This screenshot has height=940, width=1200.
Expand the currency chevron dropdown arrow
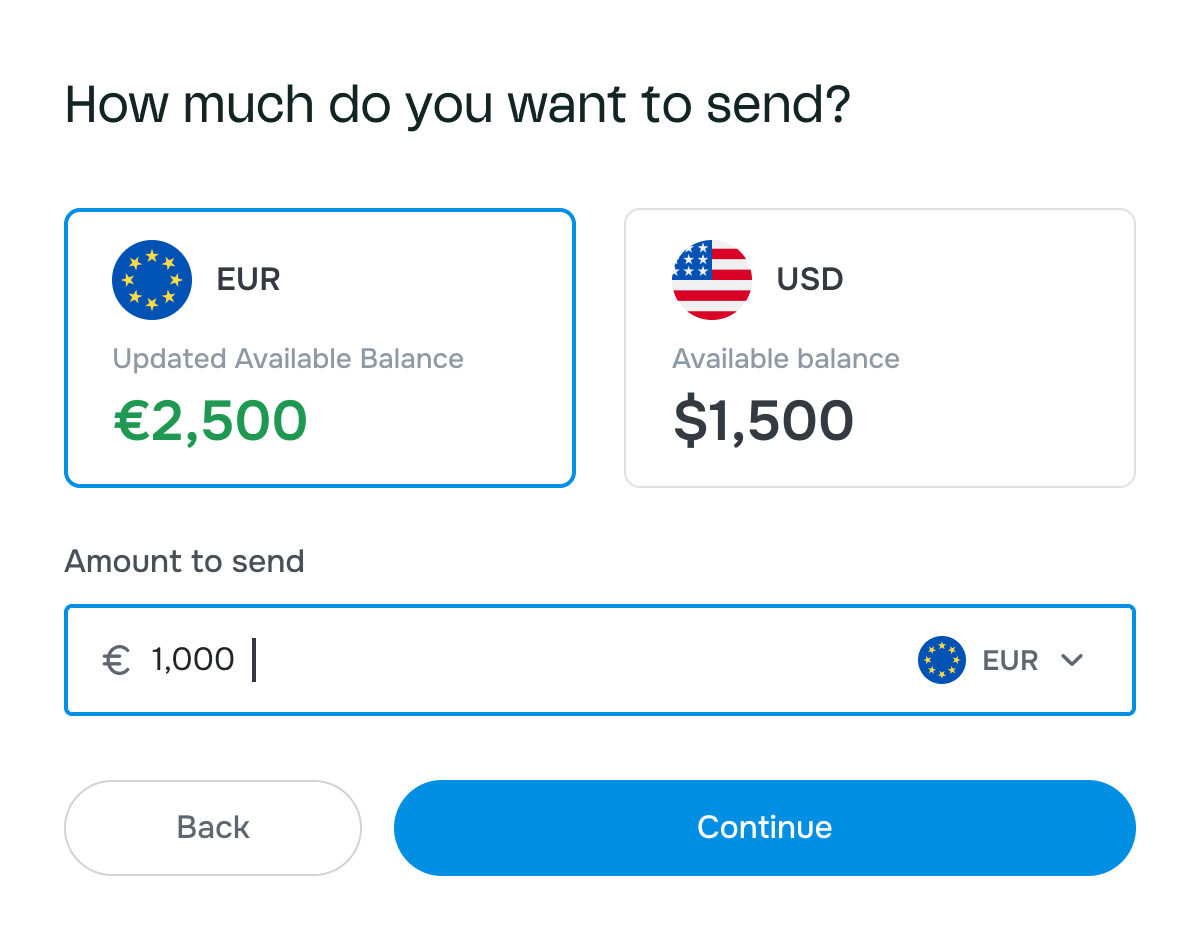click(x=1072, y=660)
